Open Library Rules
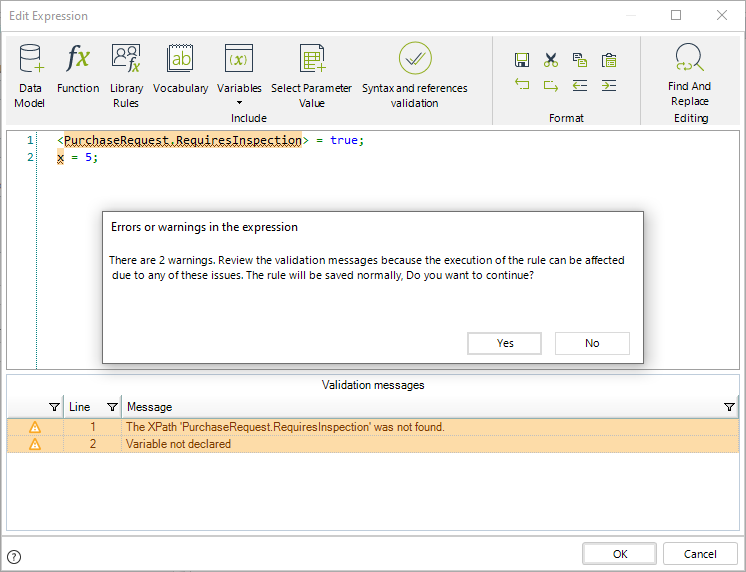Screen dimensions: 746x572 coord(126,75)
